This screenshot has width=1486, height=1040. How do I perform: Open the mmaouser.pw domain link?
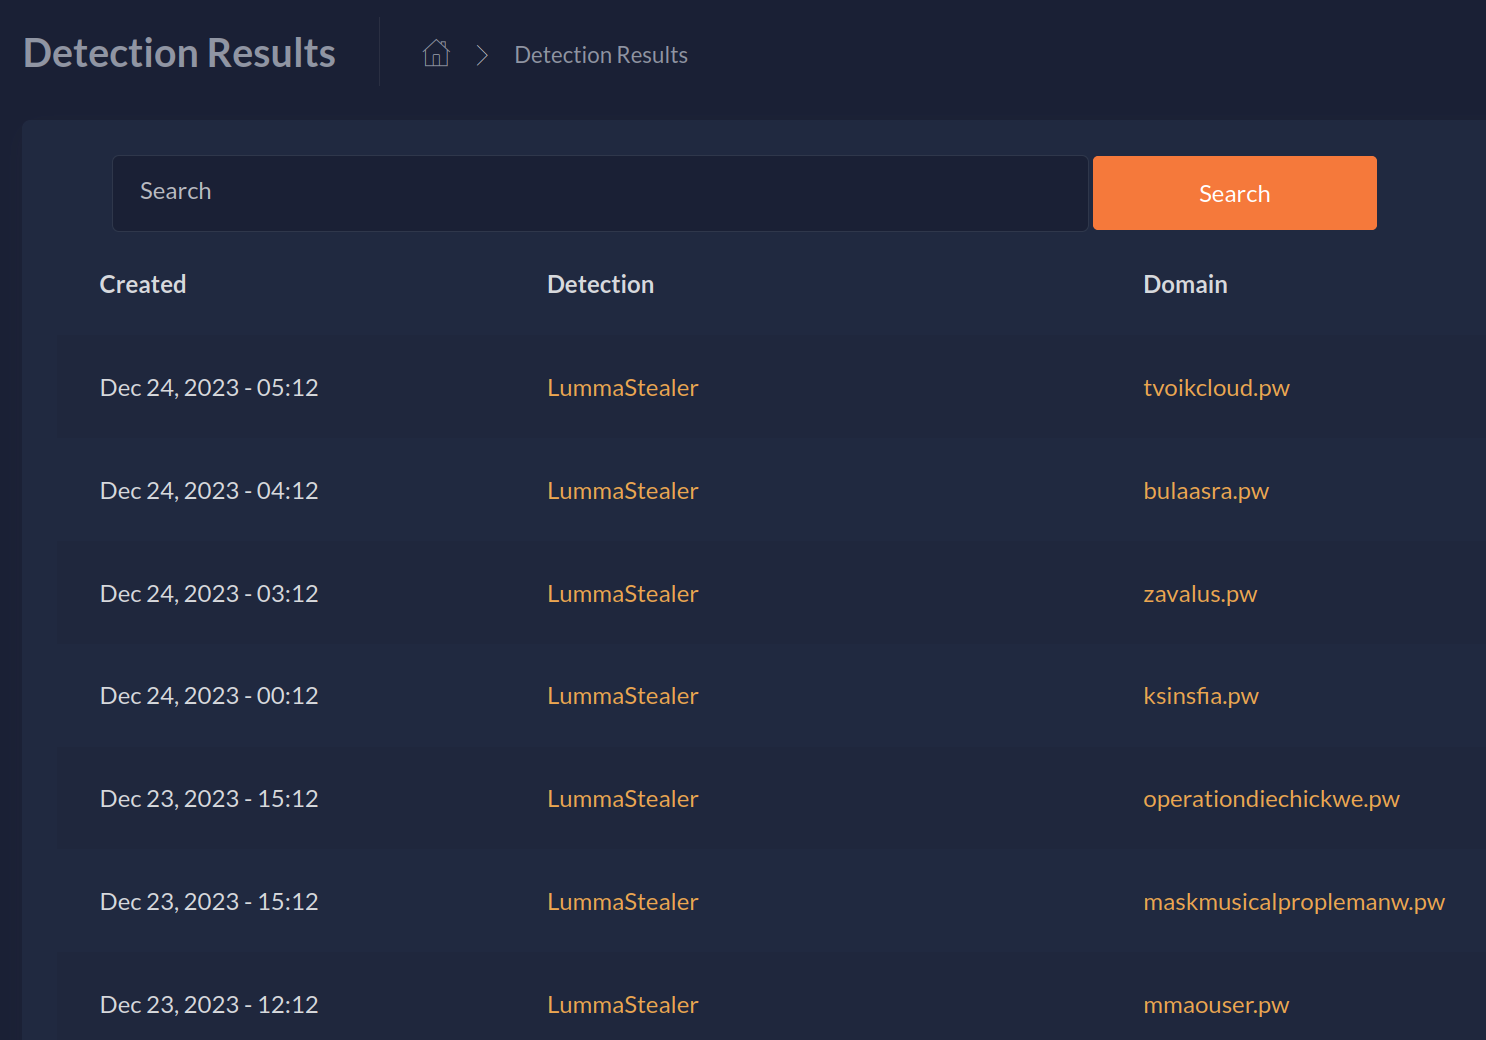click(1216, 1005)
